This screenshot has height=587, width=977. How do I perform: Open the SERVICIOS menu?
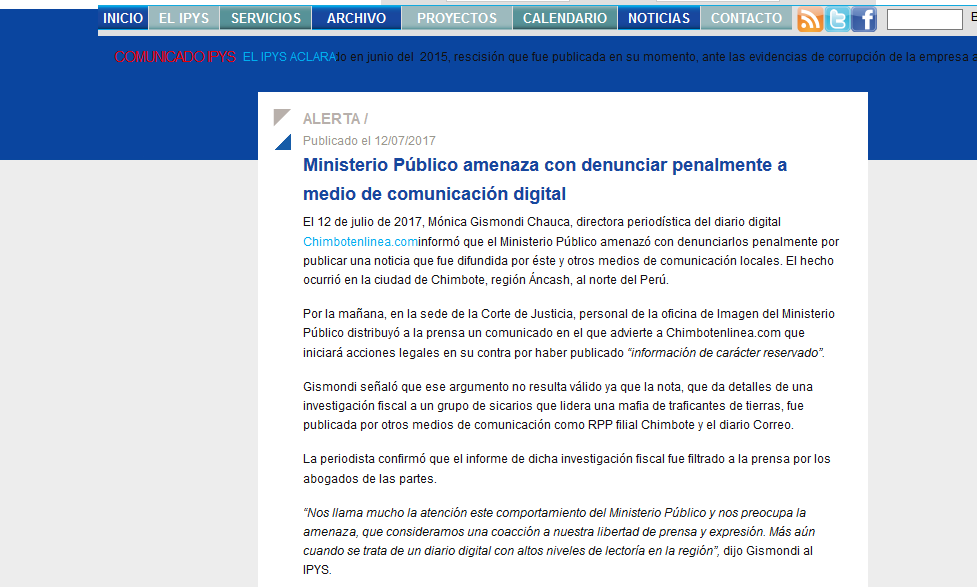pyautogui.click(x=263, y=17)
